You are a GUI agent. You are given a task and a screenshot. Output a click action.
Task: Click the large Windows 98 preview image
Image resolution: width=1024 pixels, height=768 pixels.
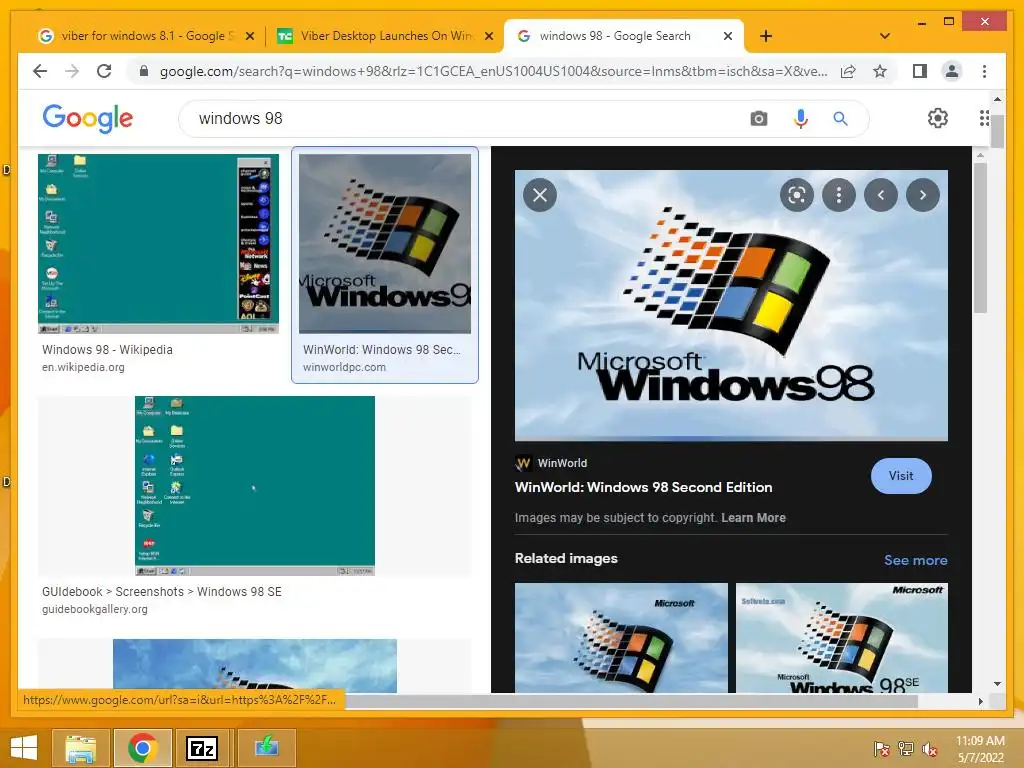coord(731,306)
